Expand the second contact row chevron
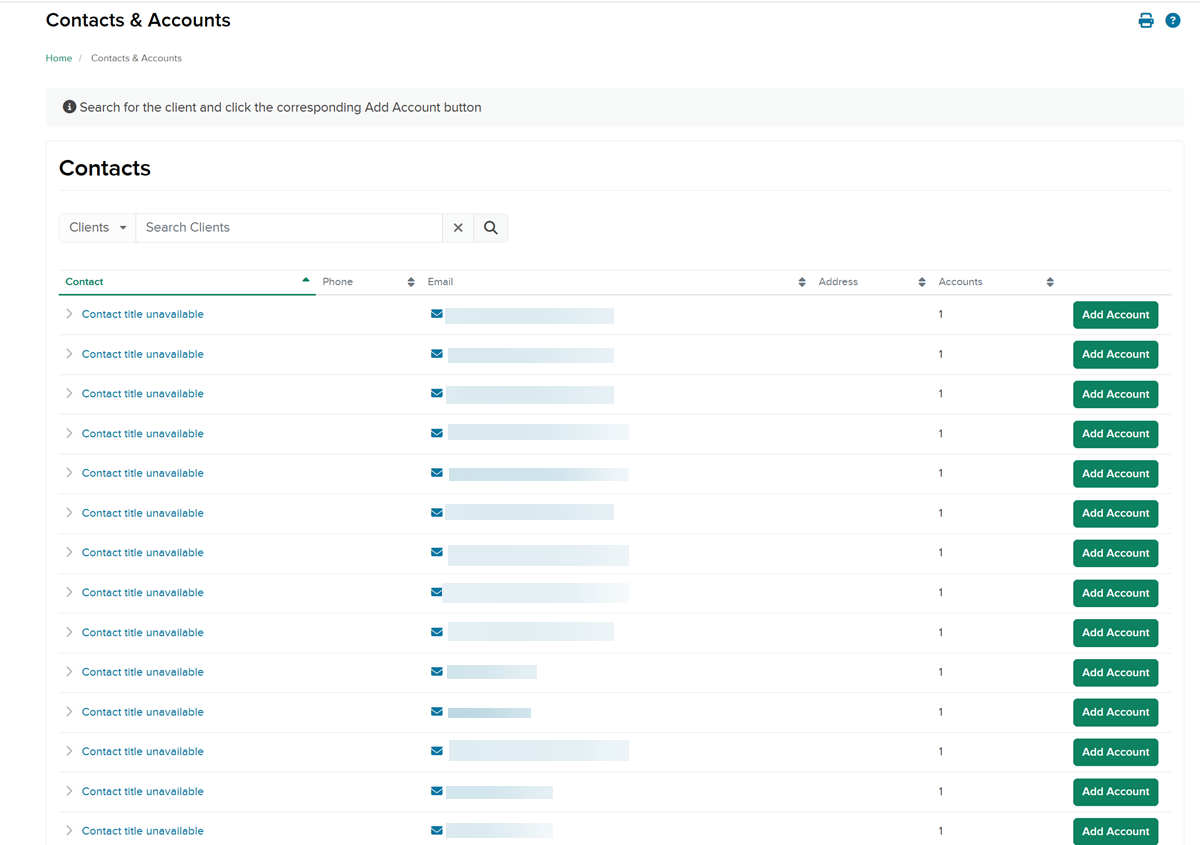 69,354
